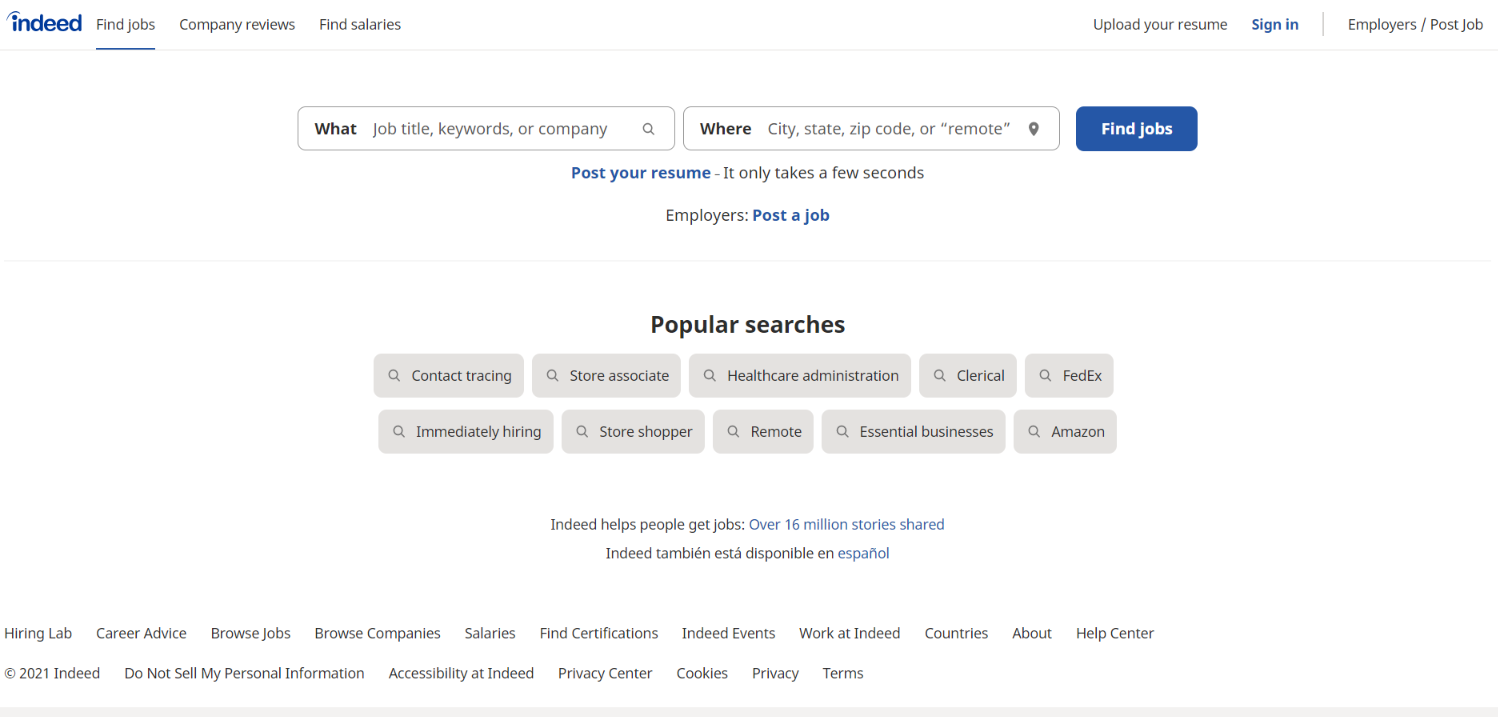
Task: Open Indeed Events footer link
Action: [x=728, y=633]
